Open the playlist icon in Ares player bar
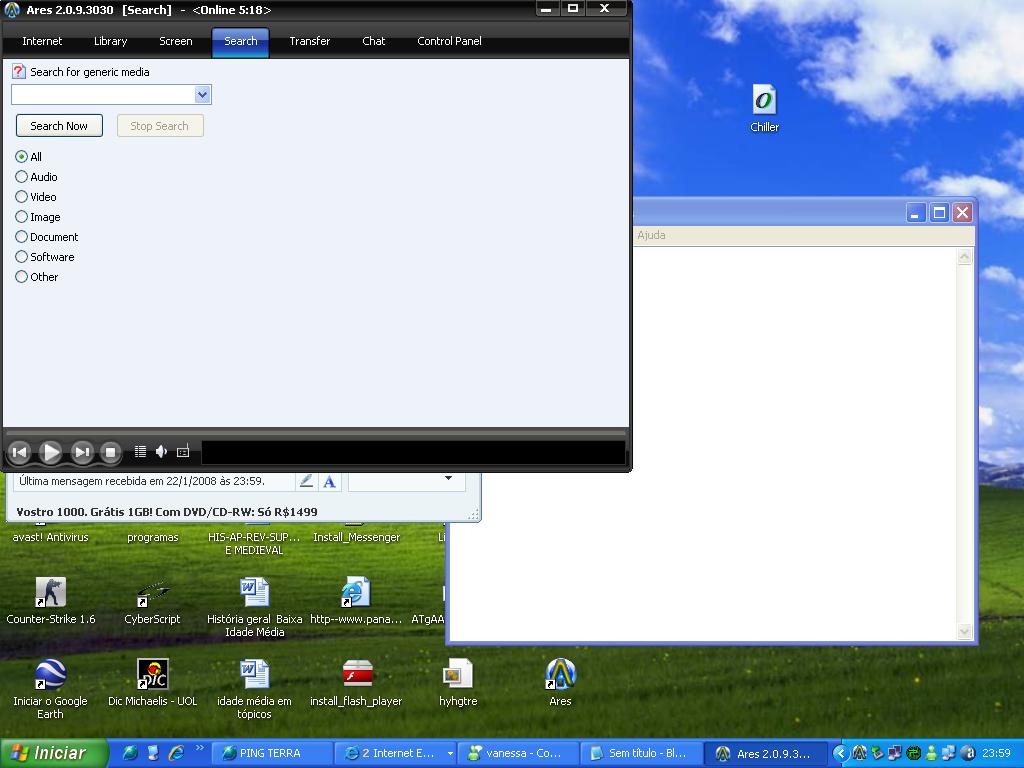Screen dimensions: 1024x768 click(140, 451)
